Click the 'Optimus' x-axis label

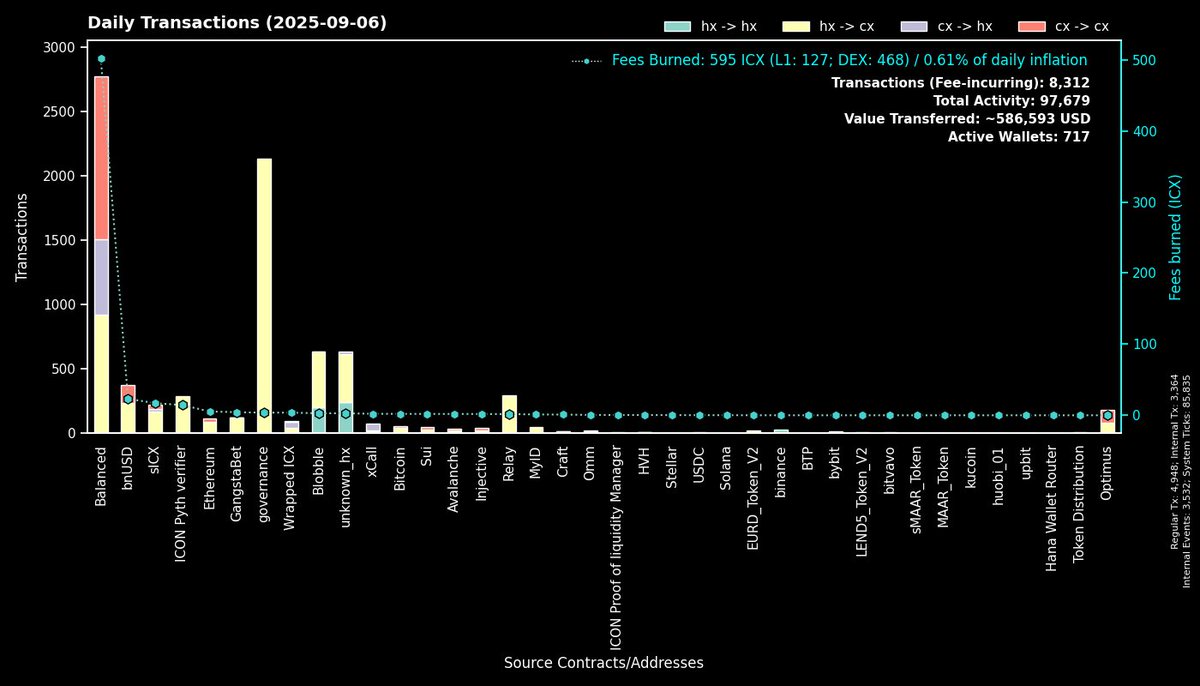pyautogui.click(x=1107, y=474)
